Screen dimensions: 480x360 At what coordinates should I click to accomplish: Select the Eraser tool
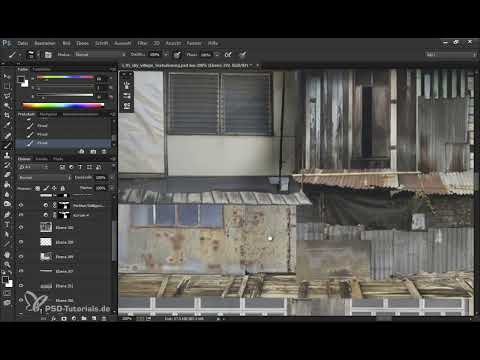(7, 175)
